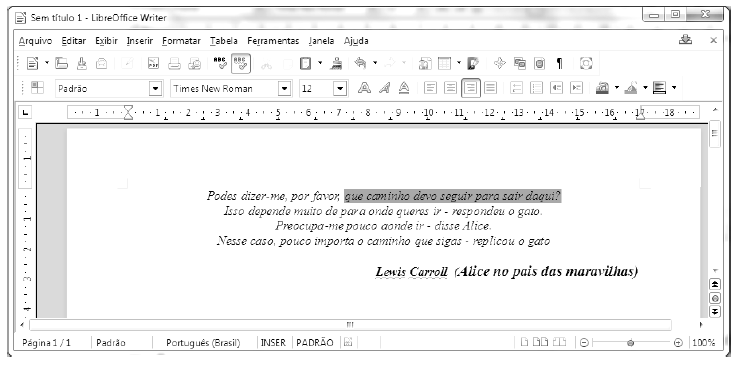The image size is (737, 366).
Task: Insert a table with the Table grid icon
Action: [x=445, y=63]
